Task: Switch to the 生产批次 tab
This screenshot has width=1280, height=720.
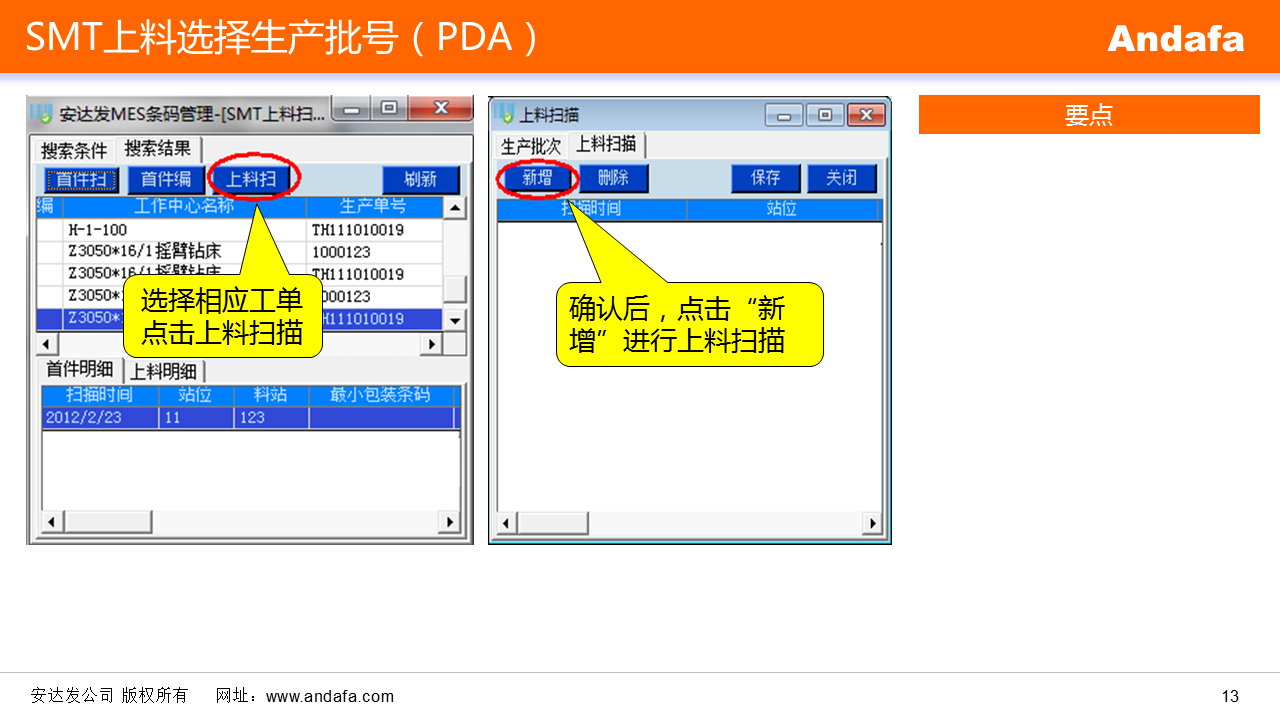Action: pos(531,146)
